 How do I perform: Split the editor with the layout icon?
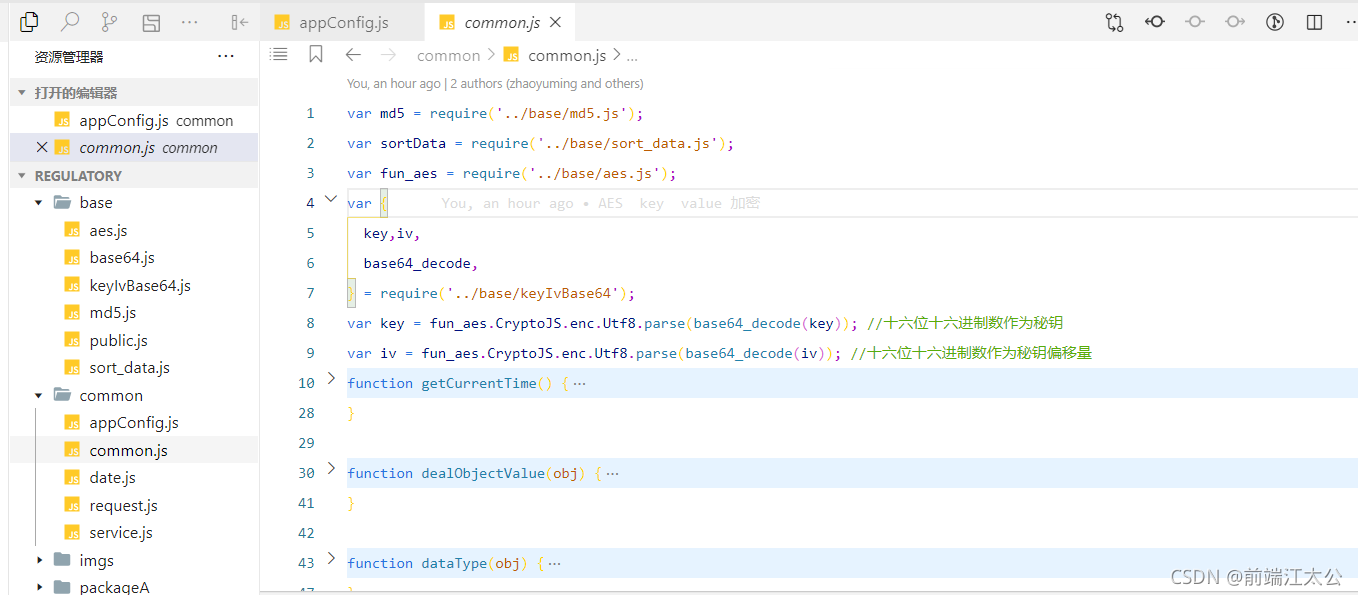1315,22
